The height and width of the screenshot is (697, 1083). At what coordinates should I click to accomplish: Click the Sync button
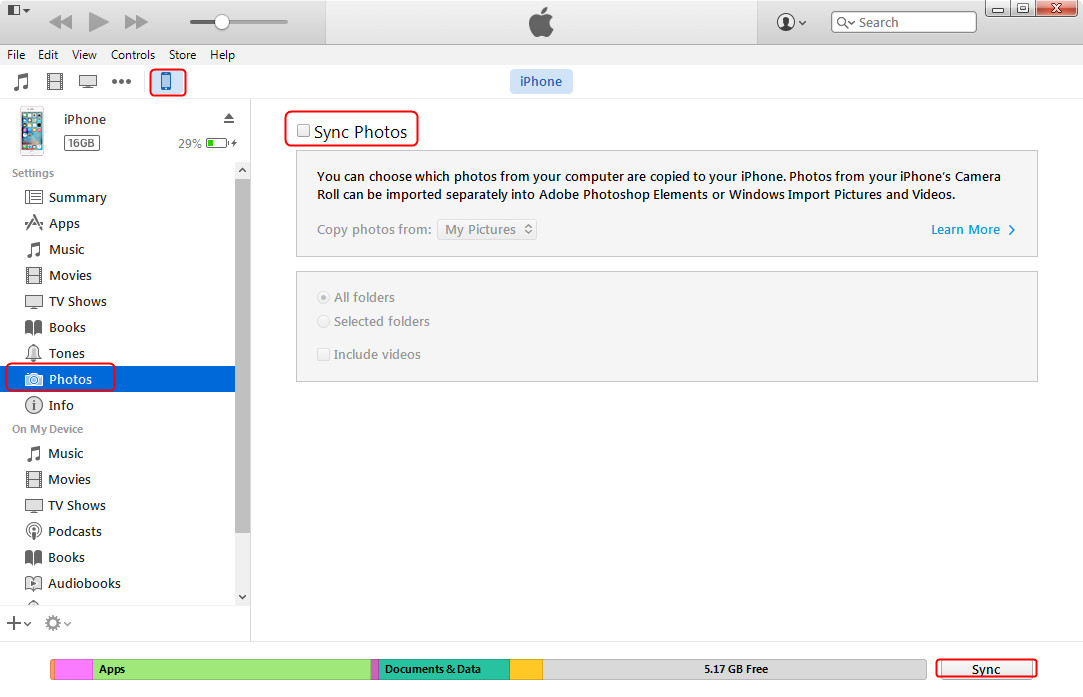986,669
